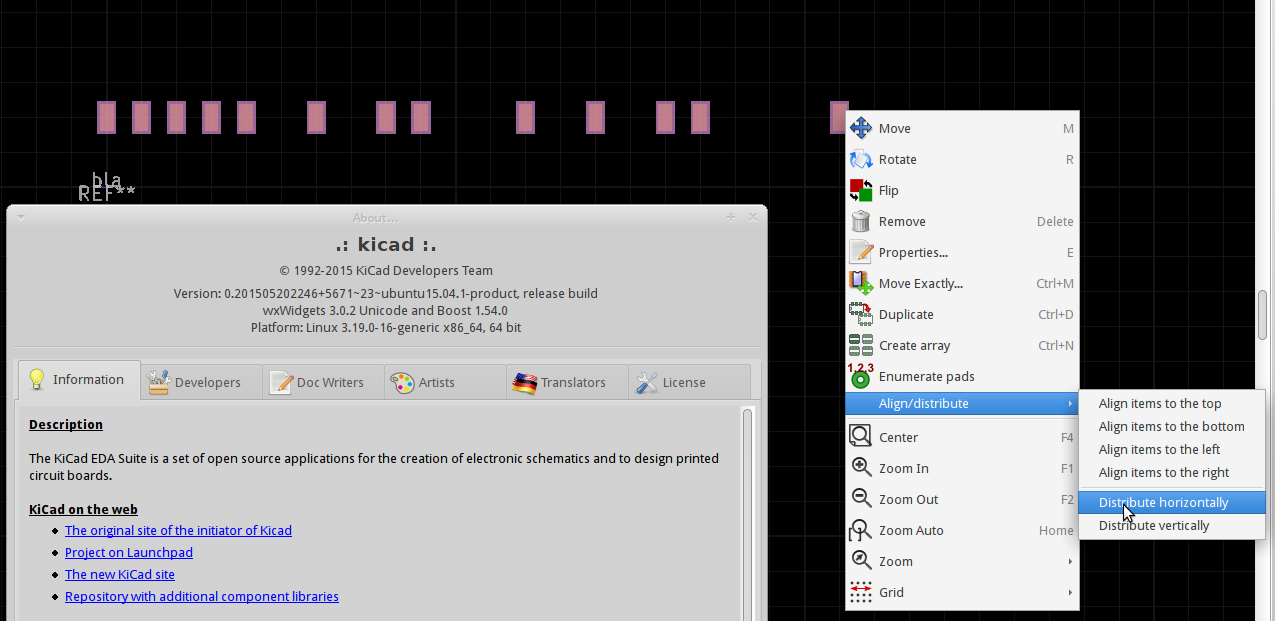Open original site of Kicad initiator link

click(178, 530)
